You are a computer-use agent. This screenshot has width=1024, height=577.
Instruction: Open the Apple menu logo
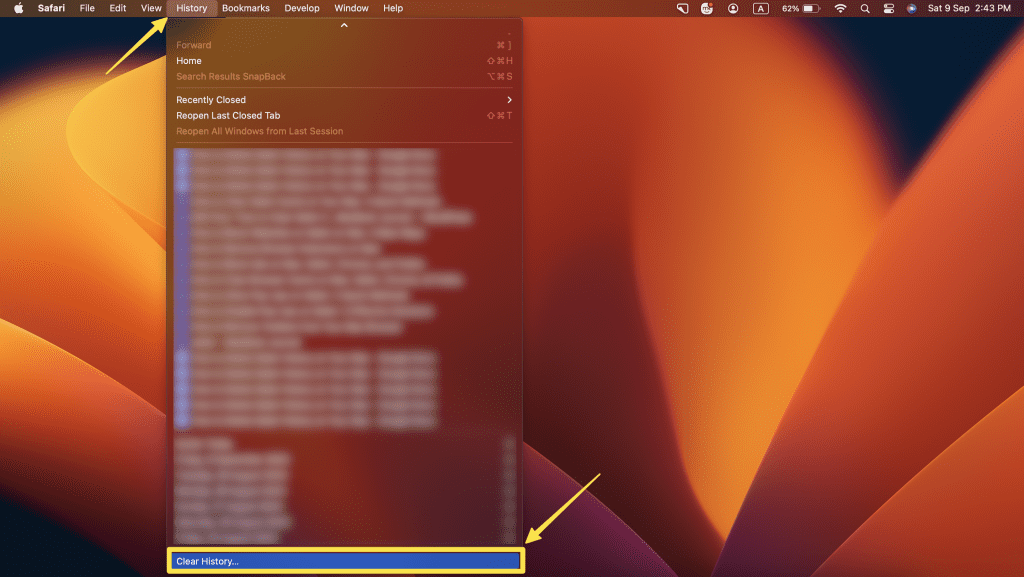(18, 8)
